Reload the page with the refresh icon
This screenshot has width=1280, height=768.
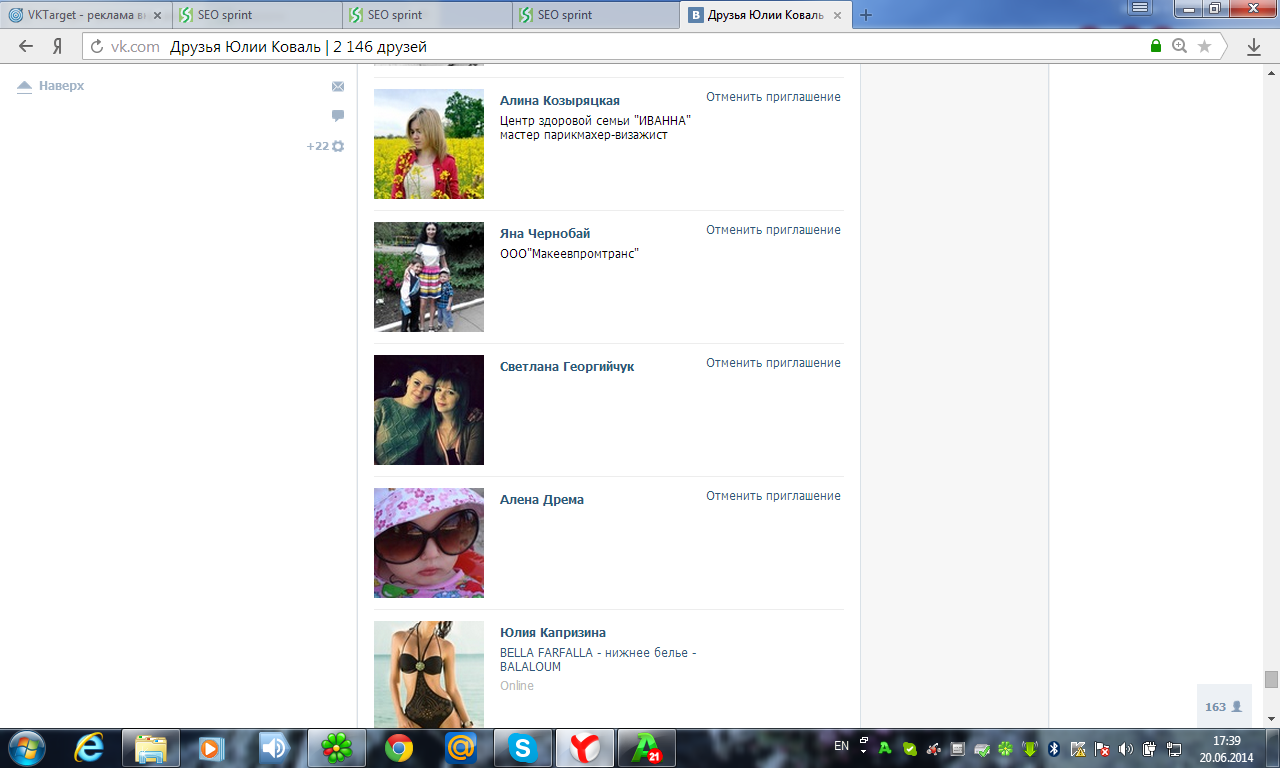(x=97, y=46)
